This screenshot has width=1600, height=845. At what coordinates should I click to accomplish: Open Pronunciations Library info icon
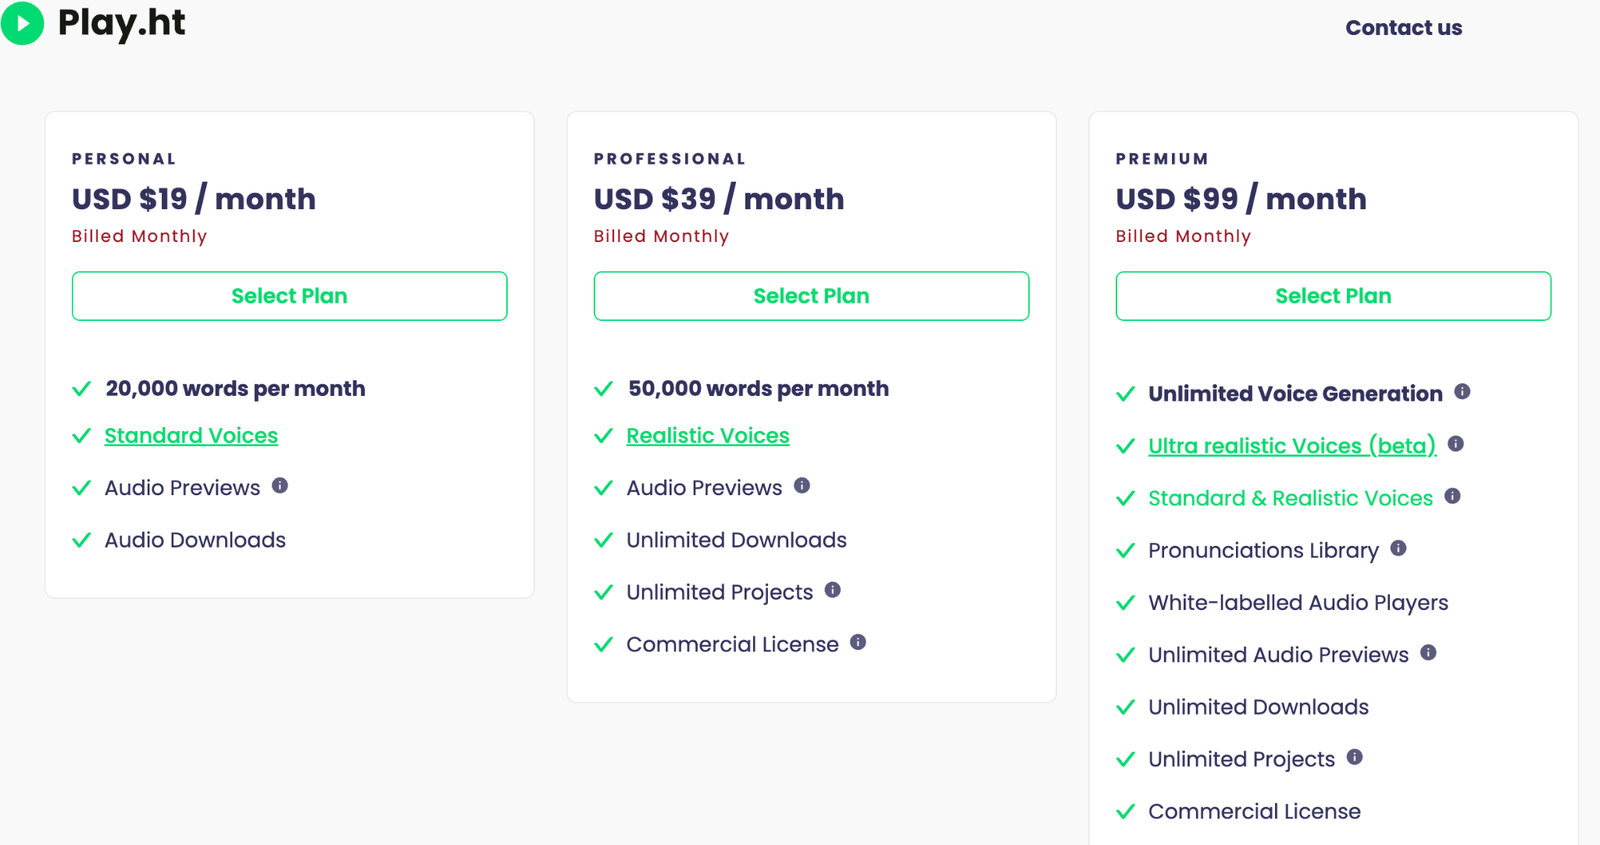coord(1399,548)
